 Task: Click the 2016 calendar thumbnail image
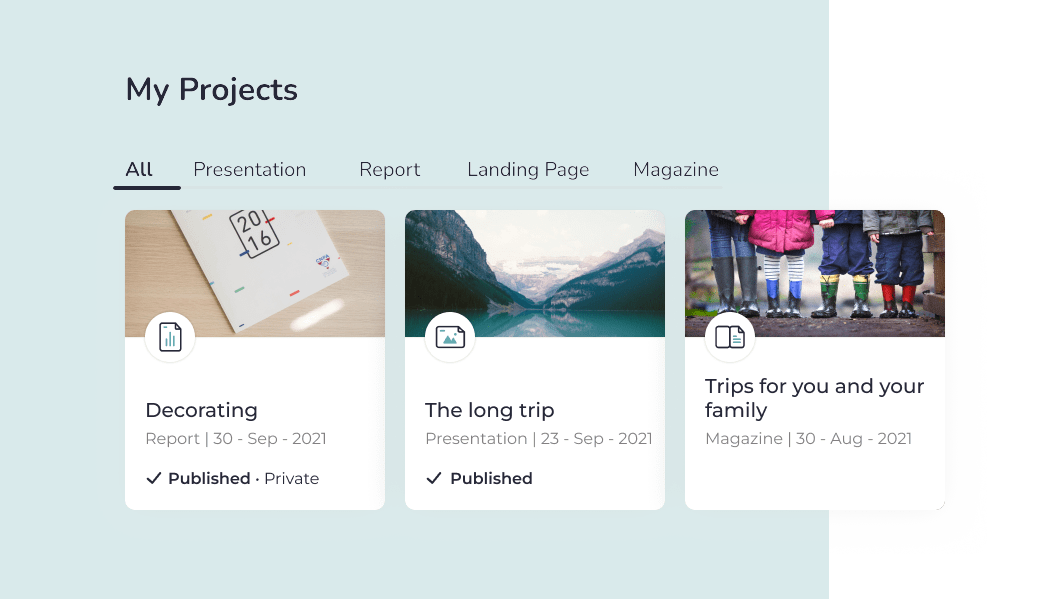(255, 273)
